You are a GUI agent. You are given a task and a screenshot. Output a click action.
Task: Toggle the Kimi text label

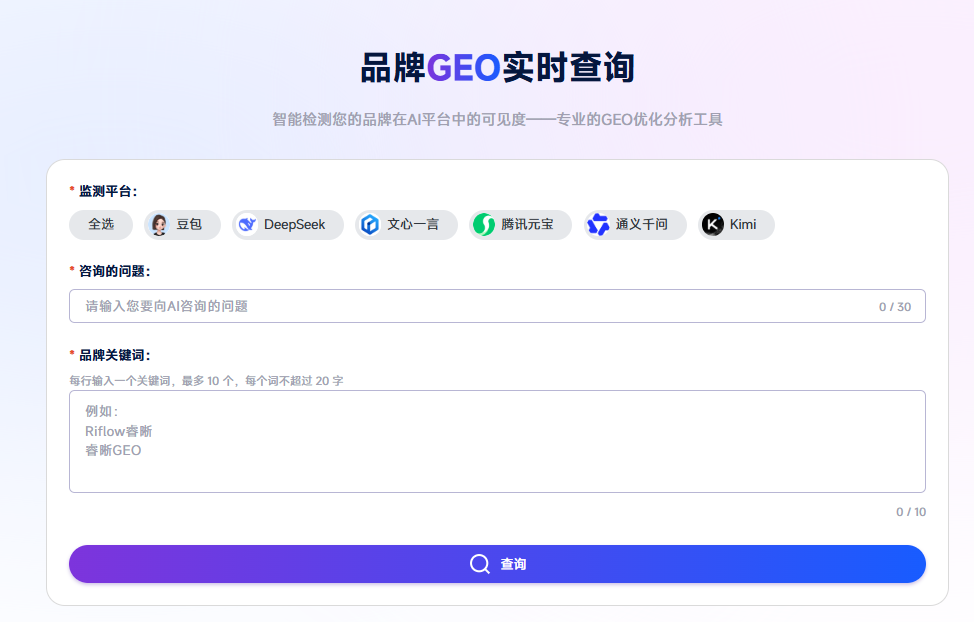point(743,225)
